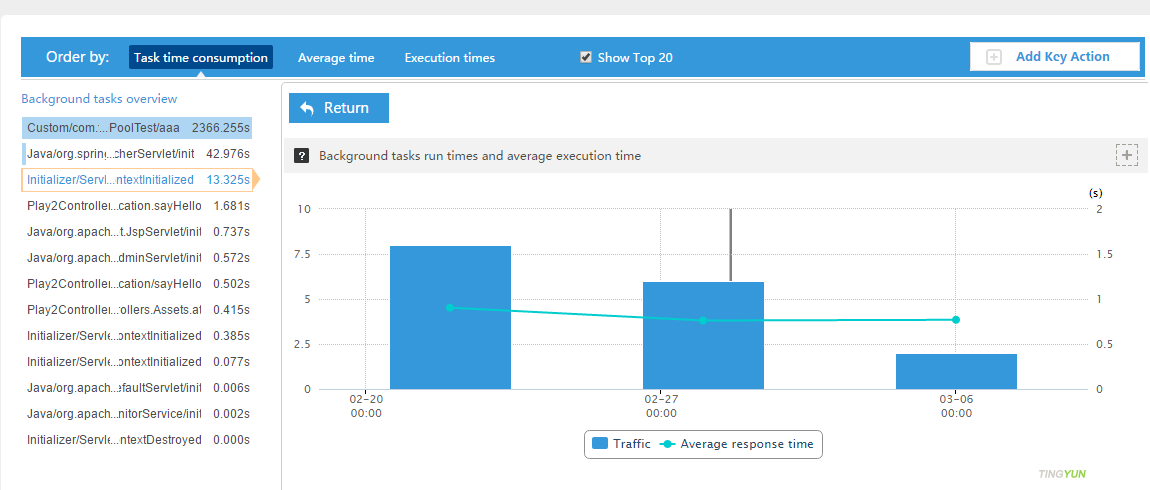Click the 03-06 average response time point
Screen dimensions: 1150x490
click(x=956, y=320)
